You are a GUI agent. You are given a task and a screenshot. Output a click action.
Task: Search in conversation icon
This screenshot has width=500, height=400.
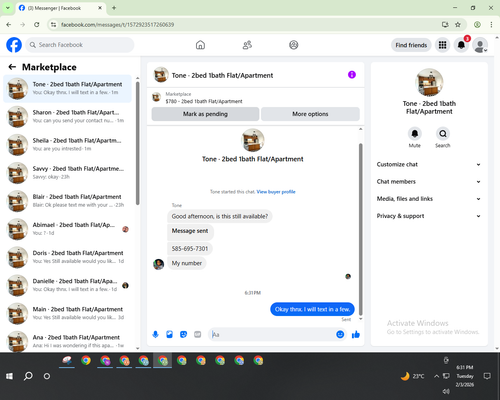pos(443,134)
